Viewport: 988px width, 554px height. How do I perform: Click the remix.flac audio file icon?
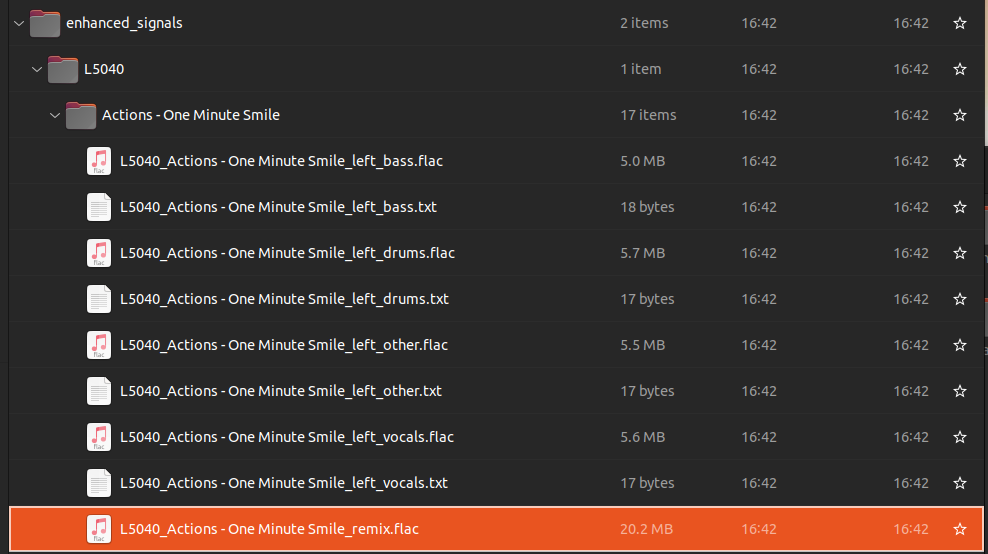coord(99,529)
